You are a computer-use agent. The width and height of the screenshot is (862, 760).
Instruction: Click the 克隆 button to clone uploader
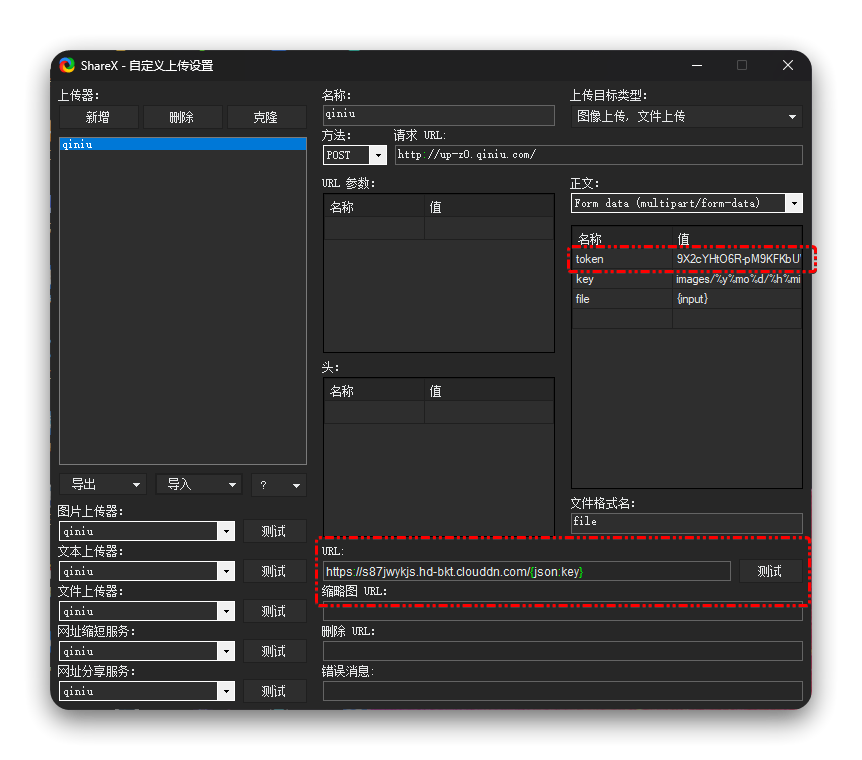[266, 117]
